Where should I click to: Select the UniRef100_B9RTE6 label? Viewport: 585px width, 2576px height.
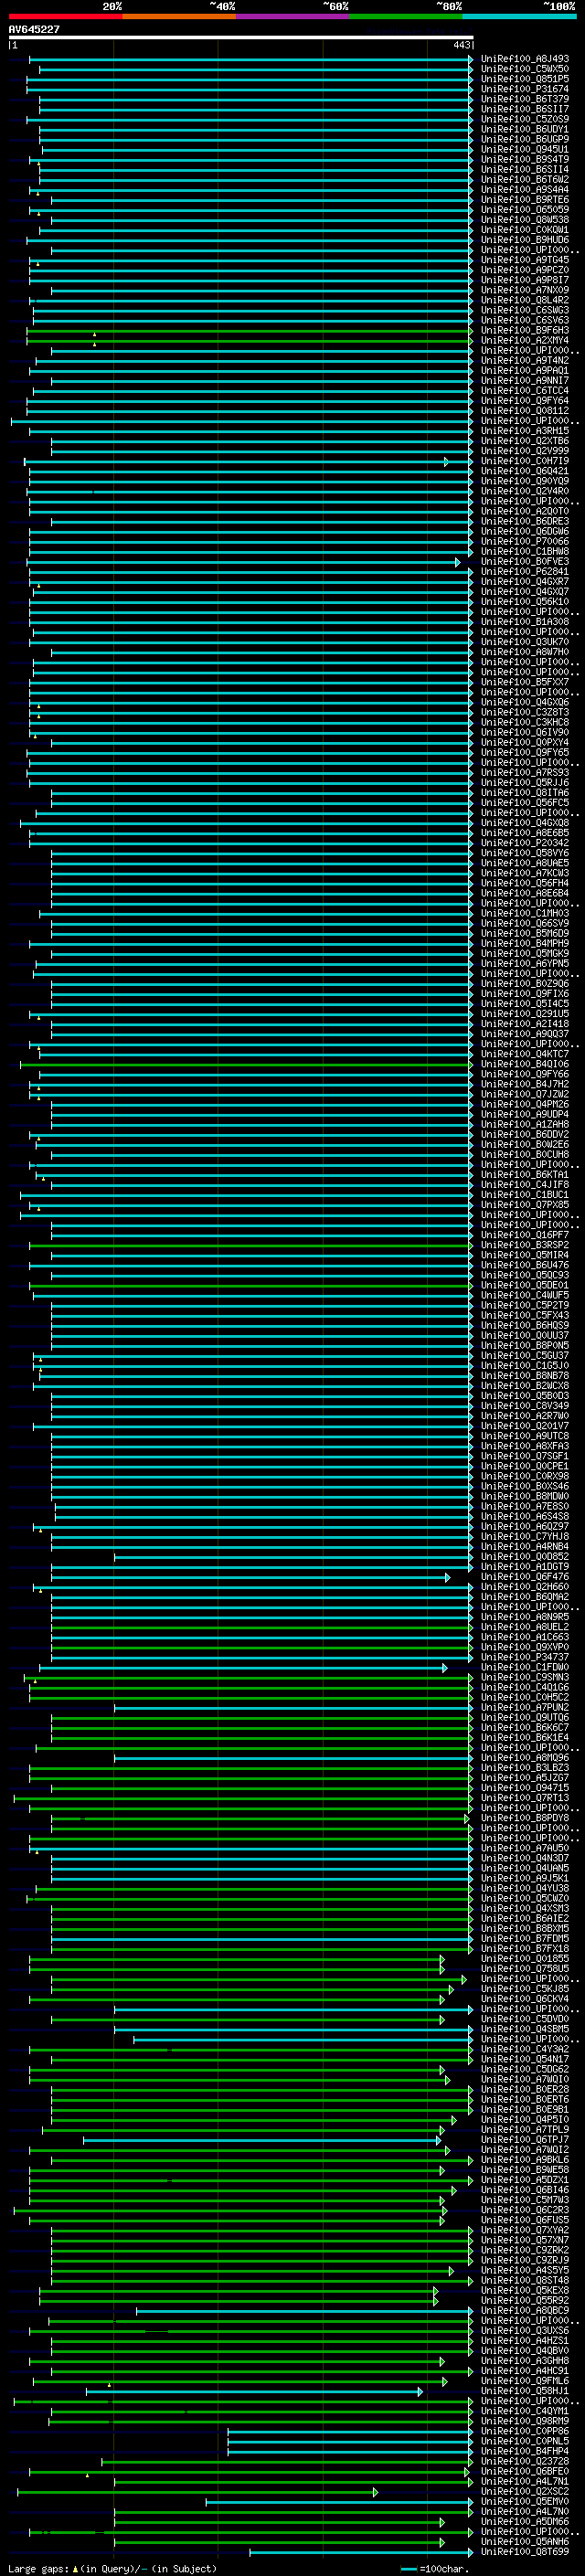click(524, 200)
